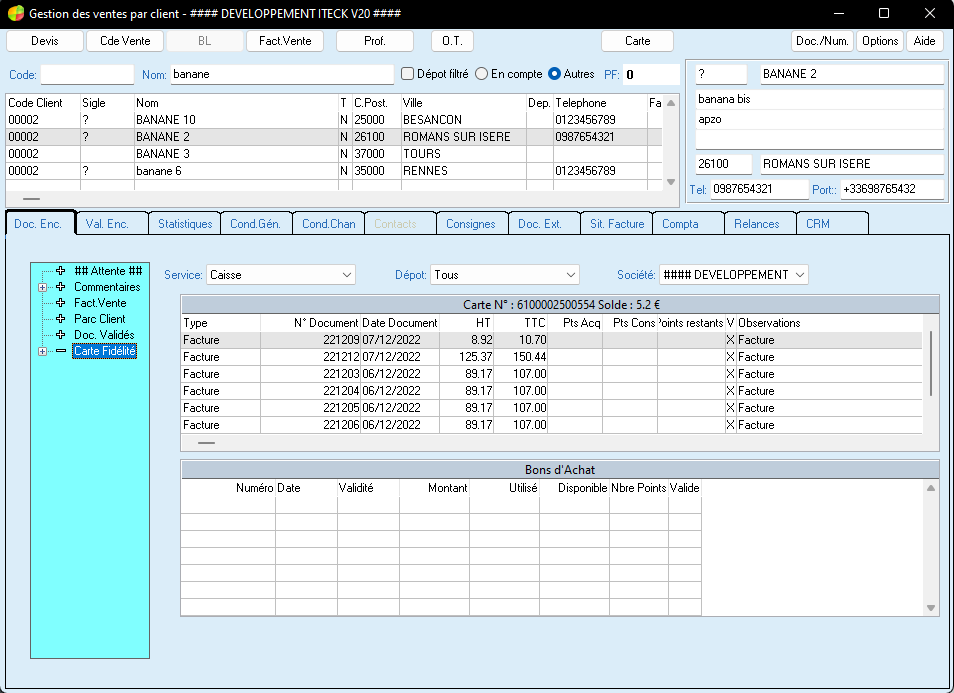The image size is (954, 693).
Task: Click the plus icon beside ## Attente ##
Action: pos(60,271)
